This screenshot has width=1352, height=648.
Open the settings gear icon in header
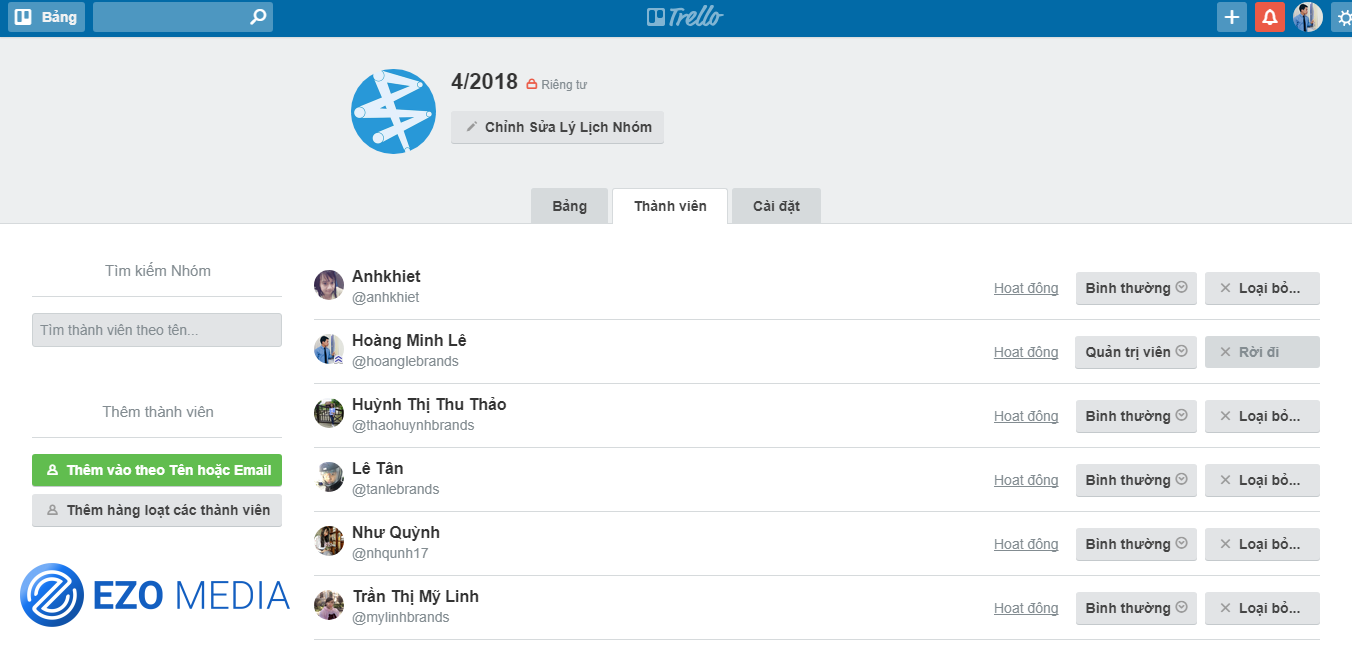coord(1343,17)
